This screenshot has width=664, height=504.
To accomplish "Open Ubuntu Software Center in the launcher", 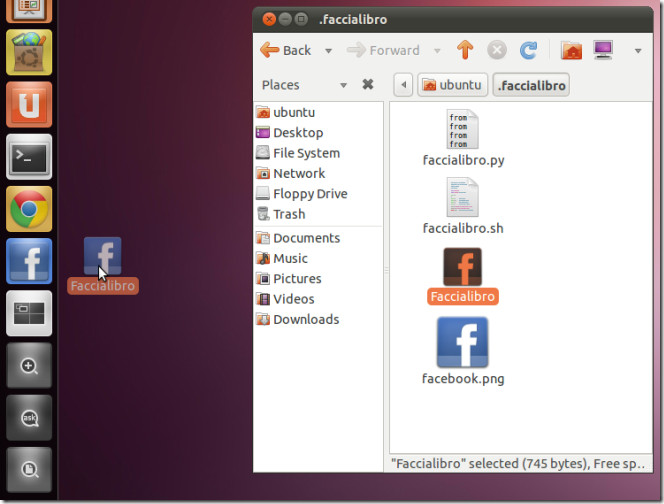I will coord(29,53).
